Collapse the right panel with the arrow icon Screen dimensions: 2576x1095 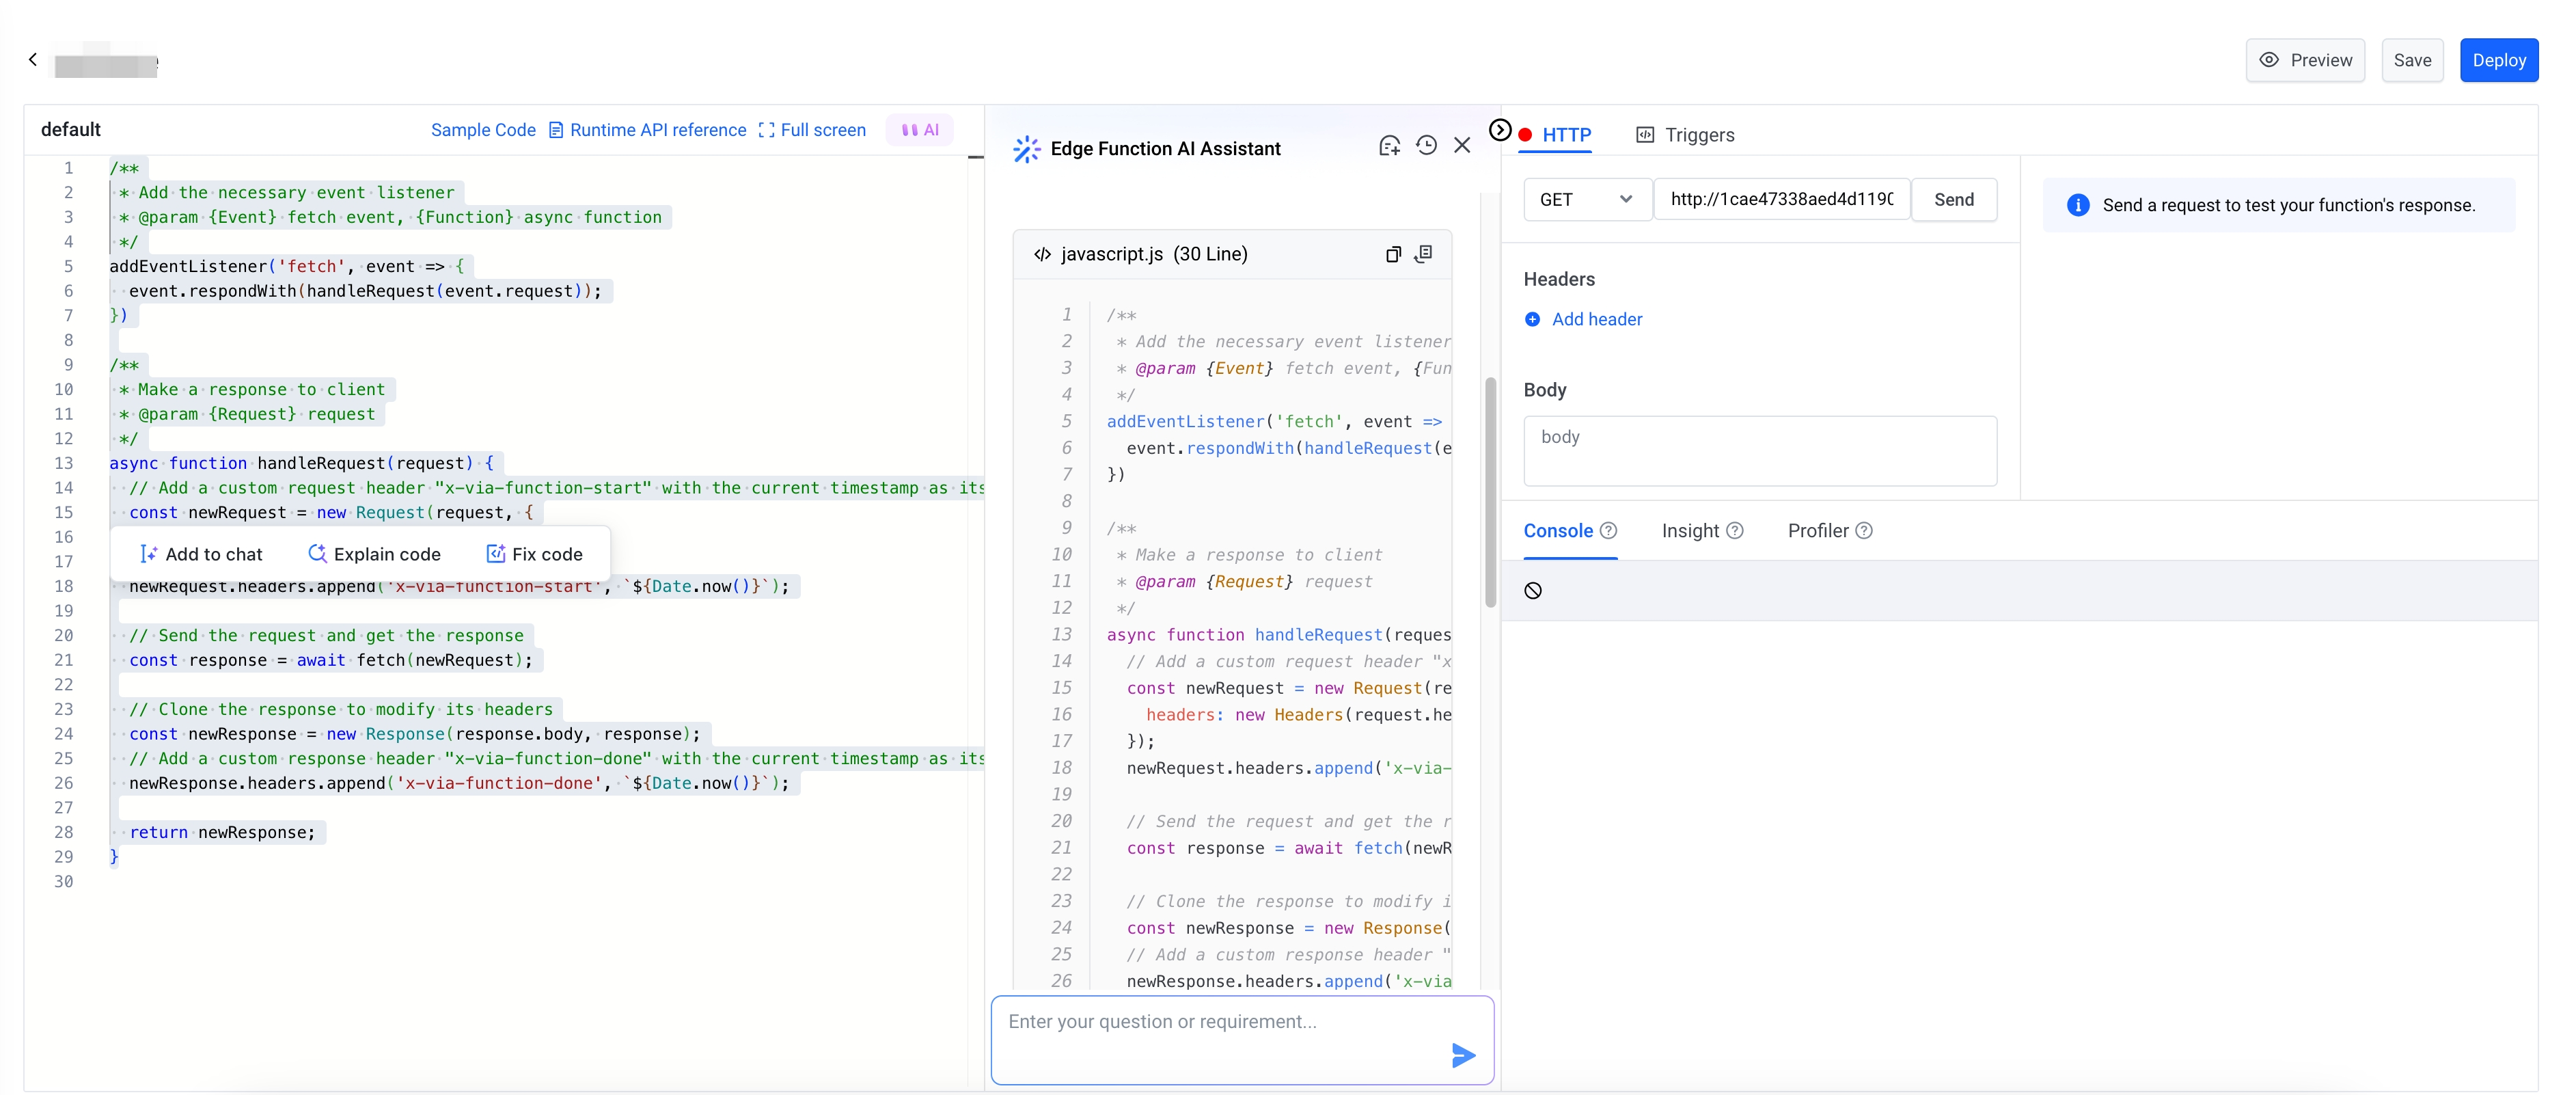pos(1499,130)
